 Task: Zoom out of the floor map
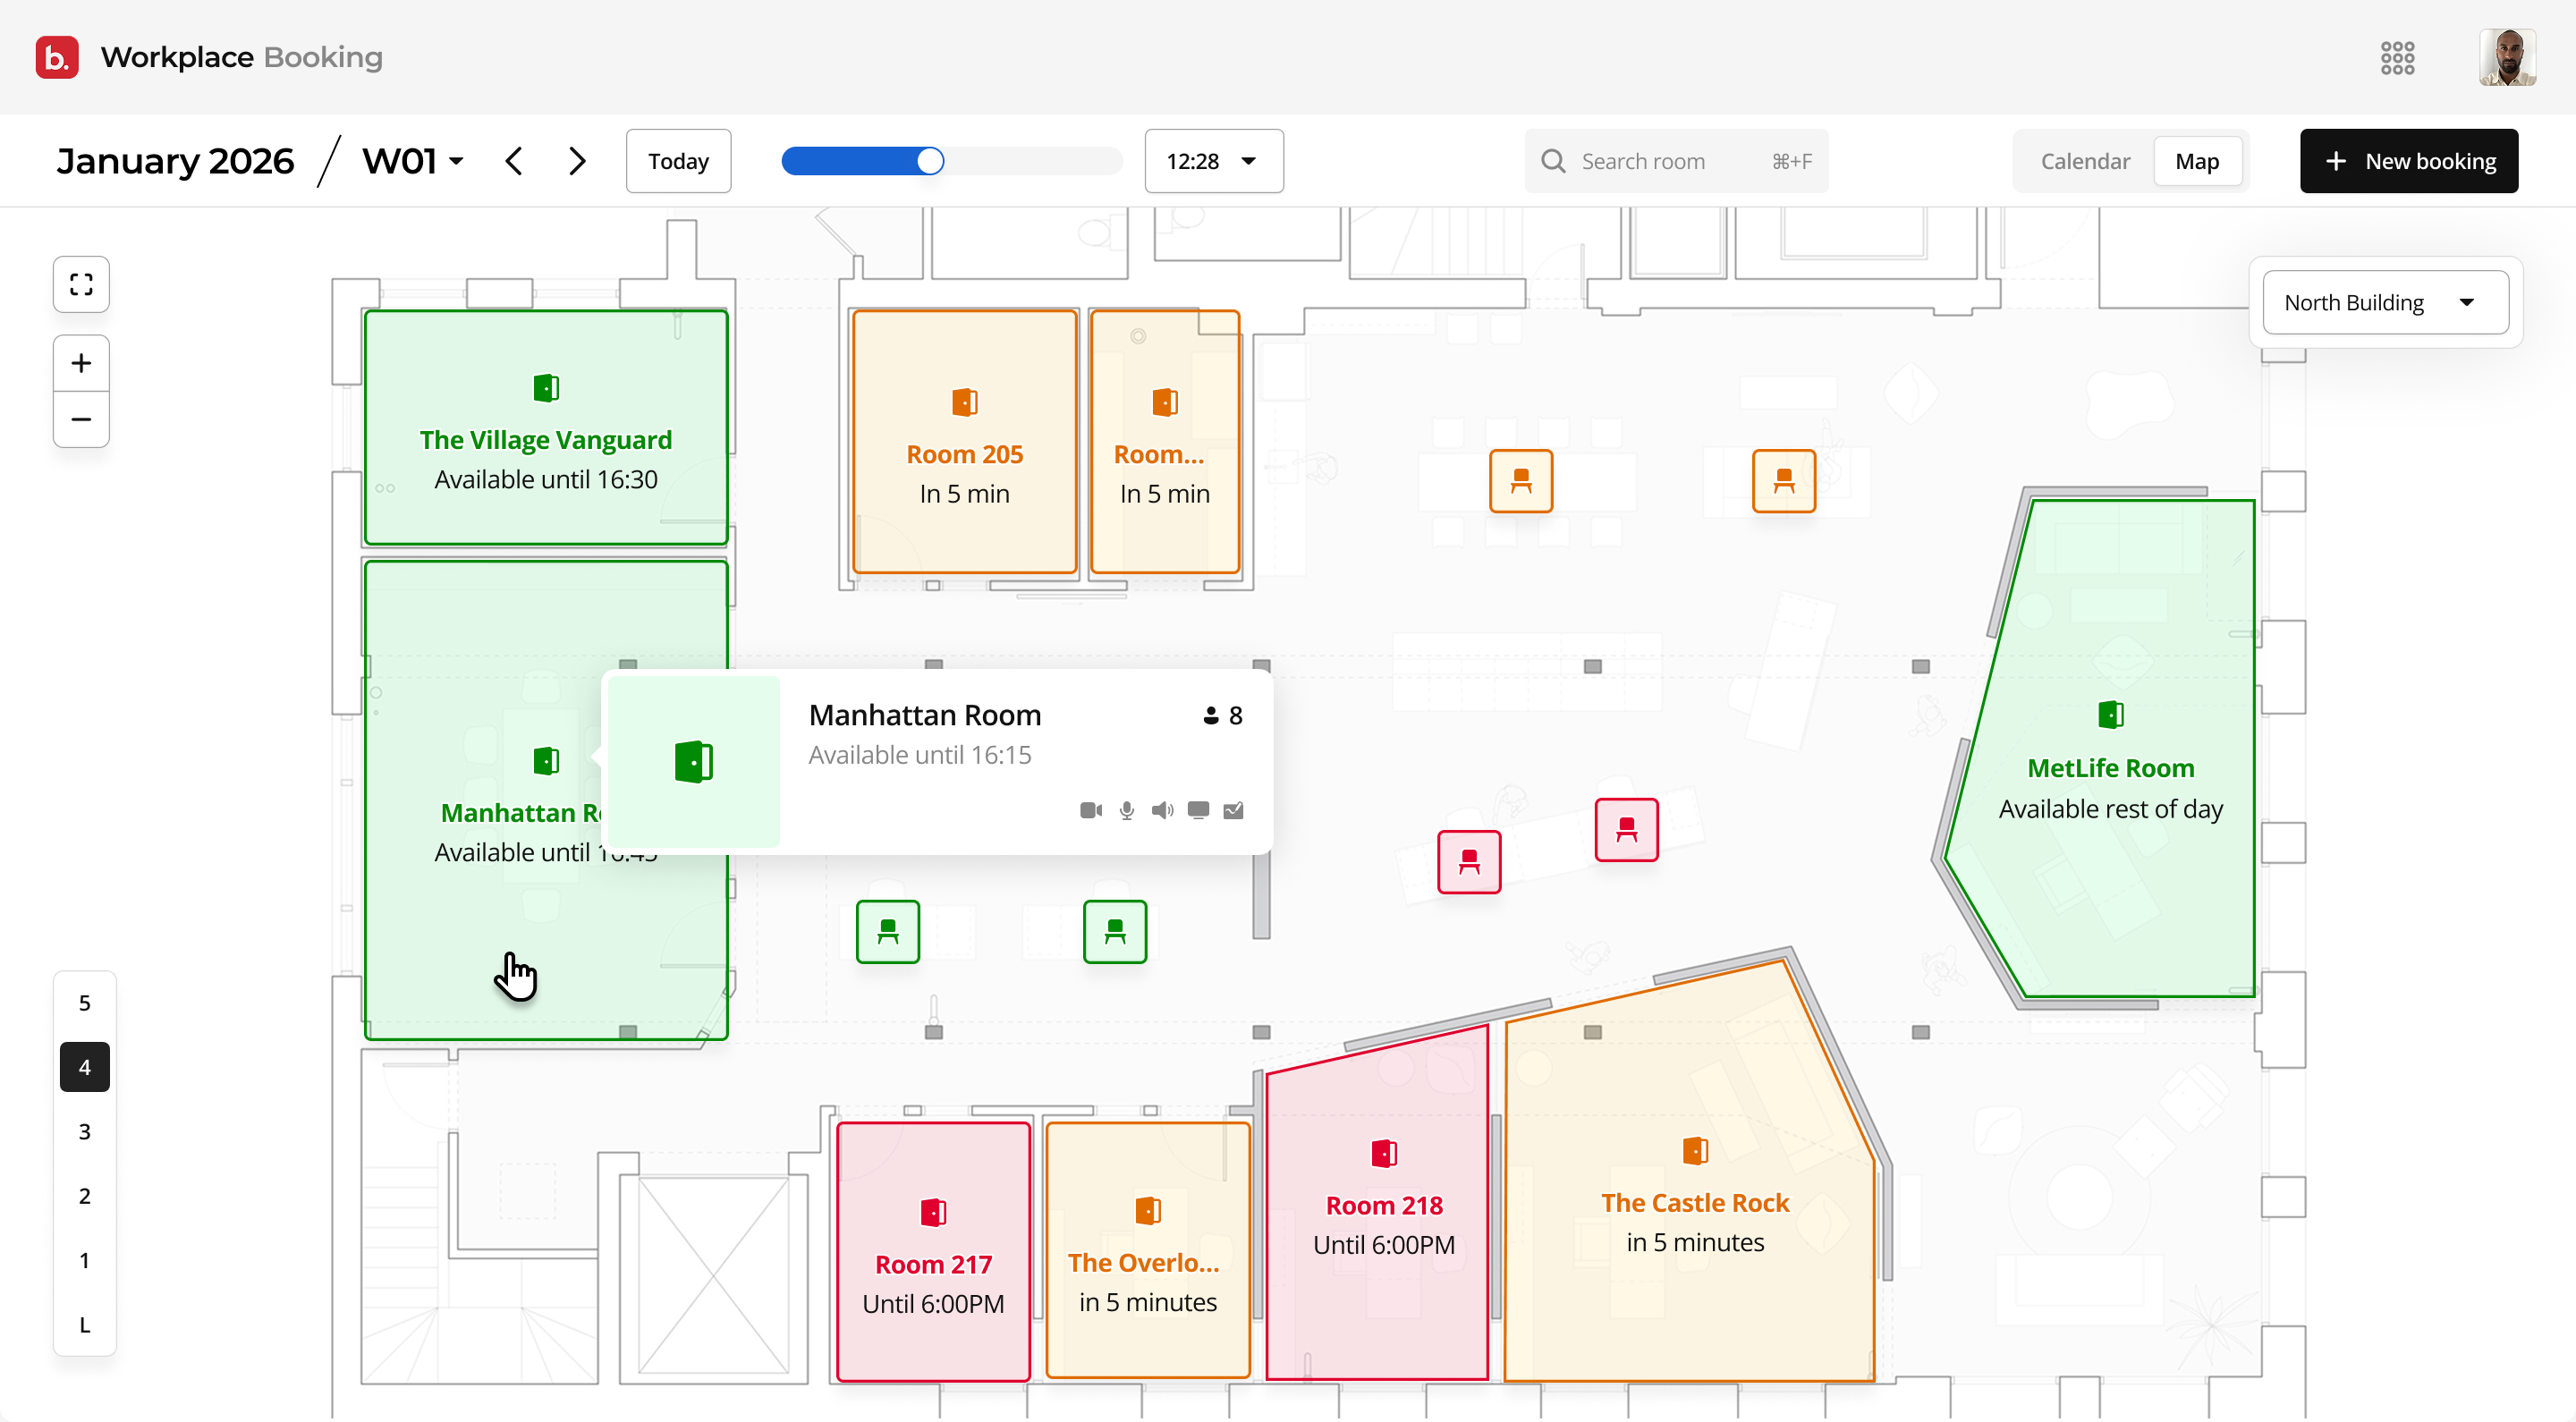(81, 419)
